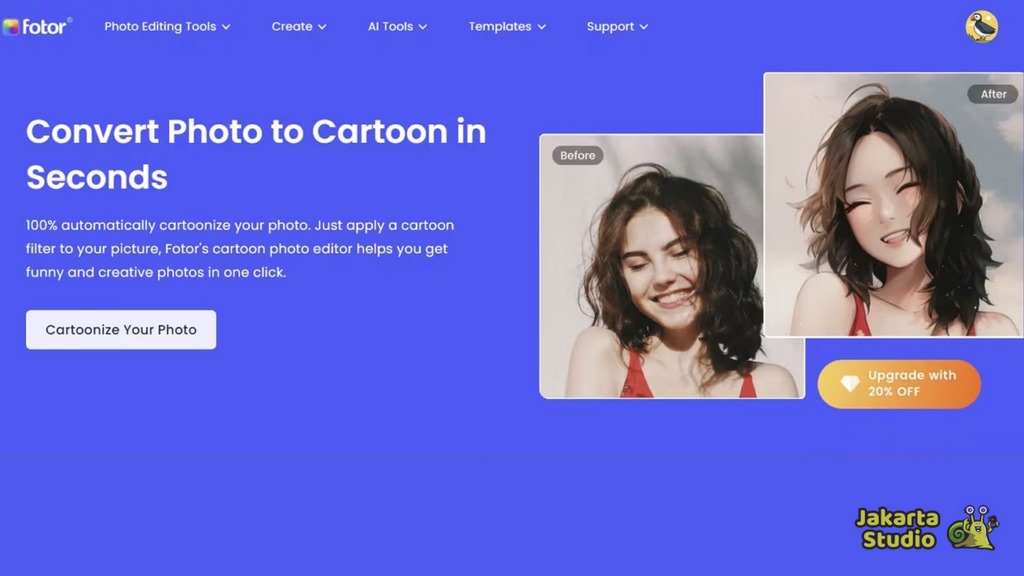This screenshot has width=1024, height=576.
Task: Click the Cartoonize Your Photo button
Action: (121, 330)
